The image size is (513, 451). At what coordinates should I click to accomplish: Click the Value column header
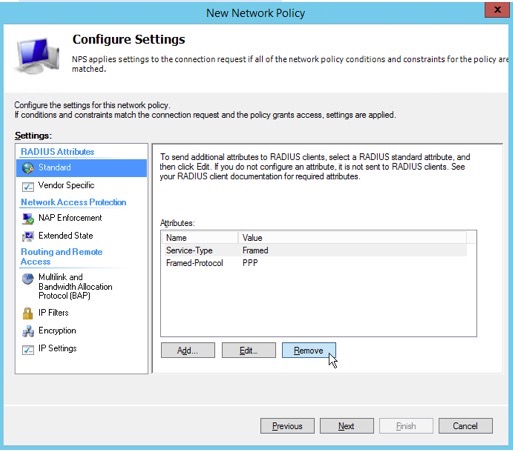352,238
